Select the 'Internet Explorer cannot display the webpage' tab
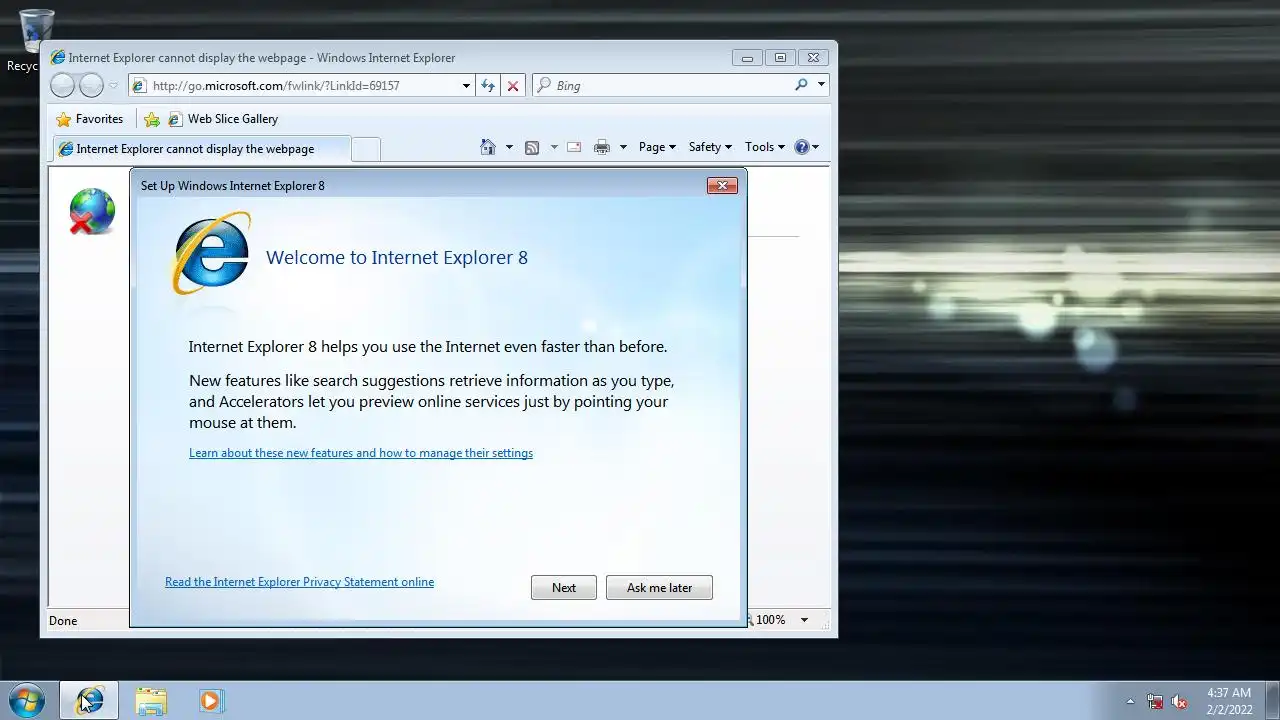The height and width of the screenshot is (720, 1280). click(x=201, y=149)
